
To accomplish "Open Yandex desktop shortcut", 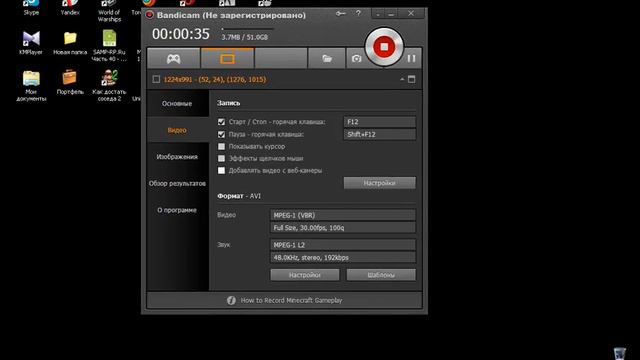I will pos(70,7).
